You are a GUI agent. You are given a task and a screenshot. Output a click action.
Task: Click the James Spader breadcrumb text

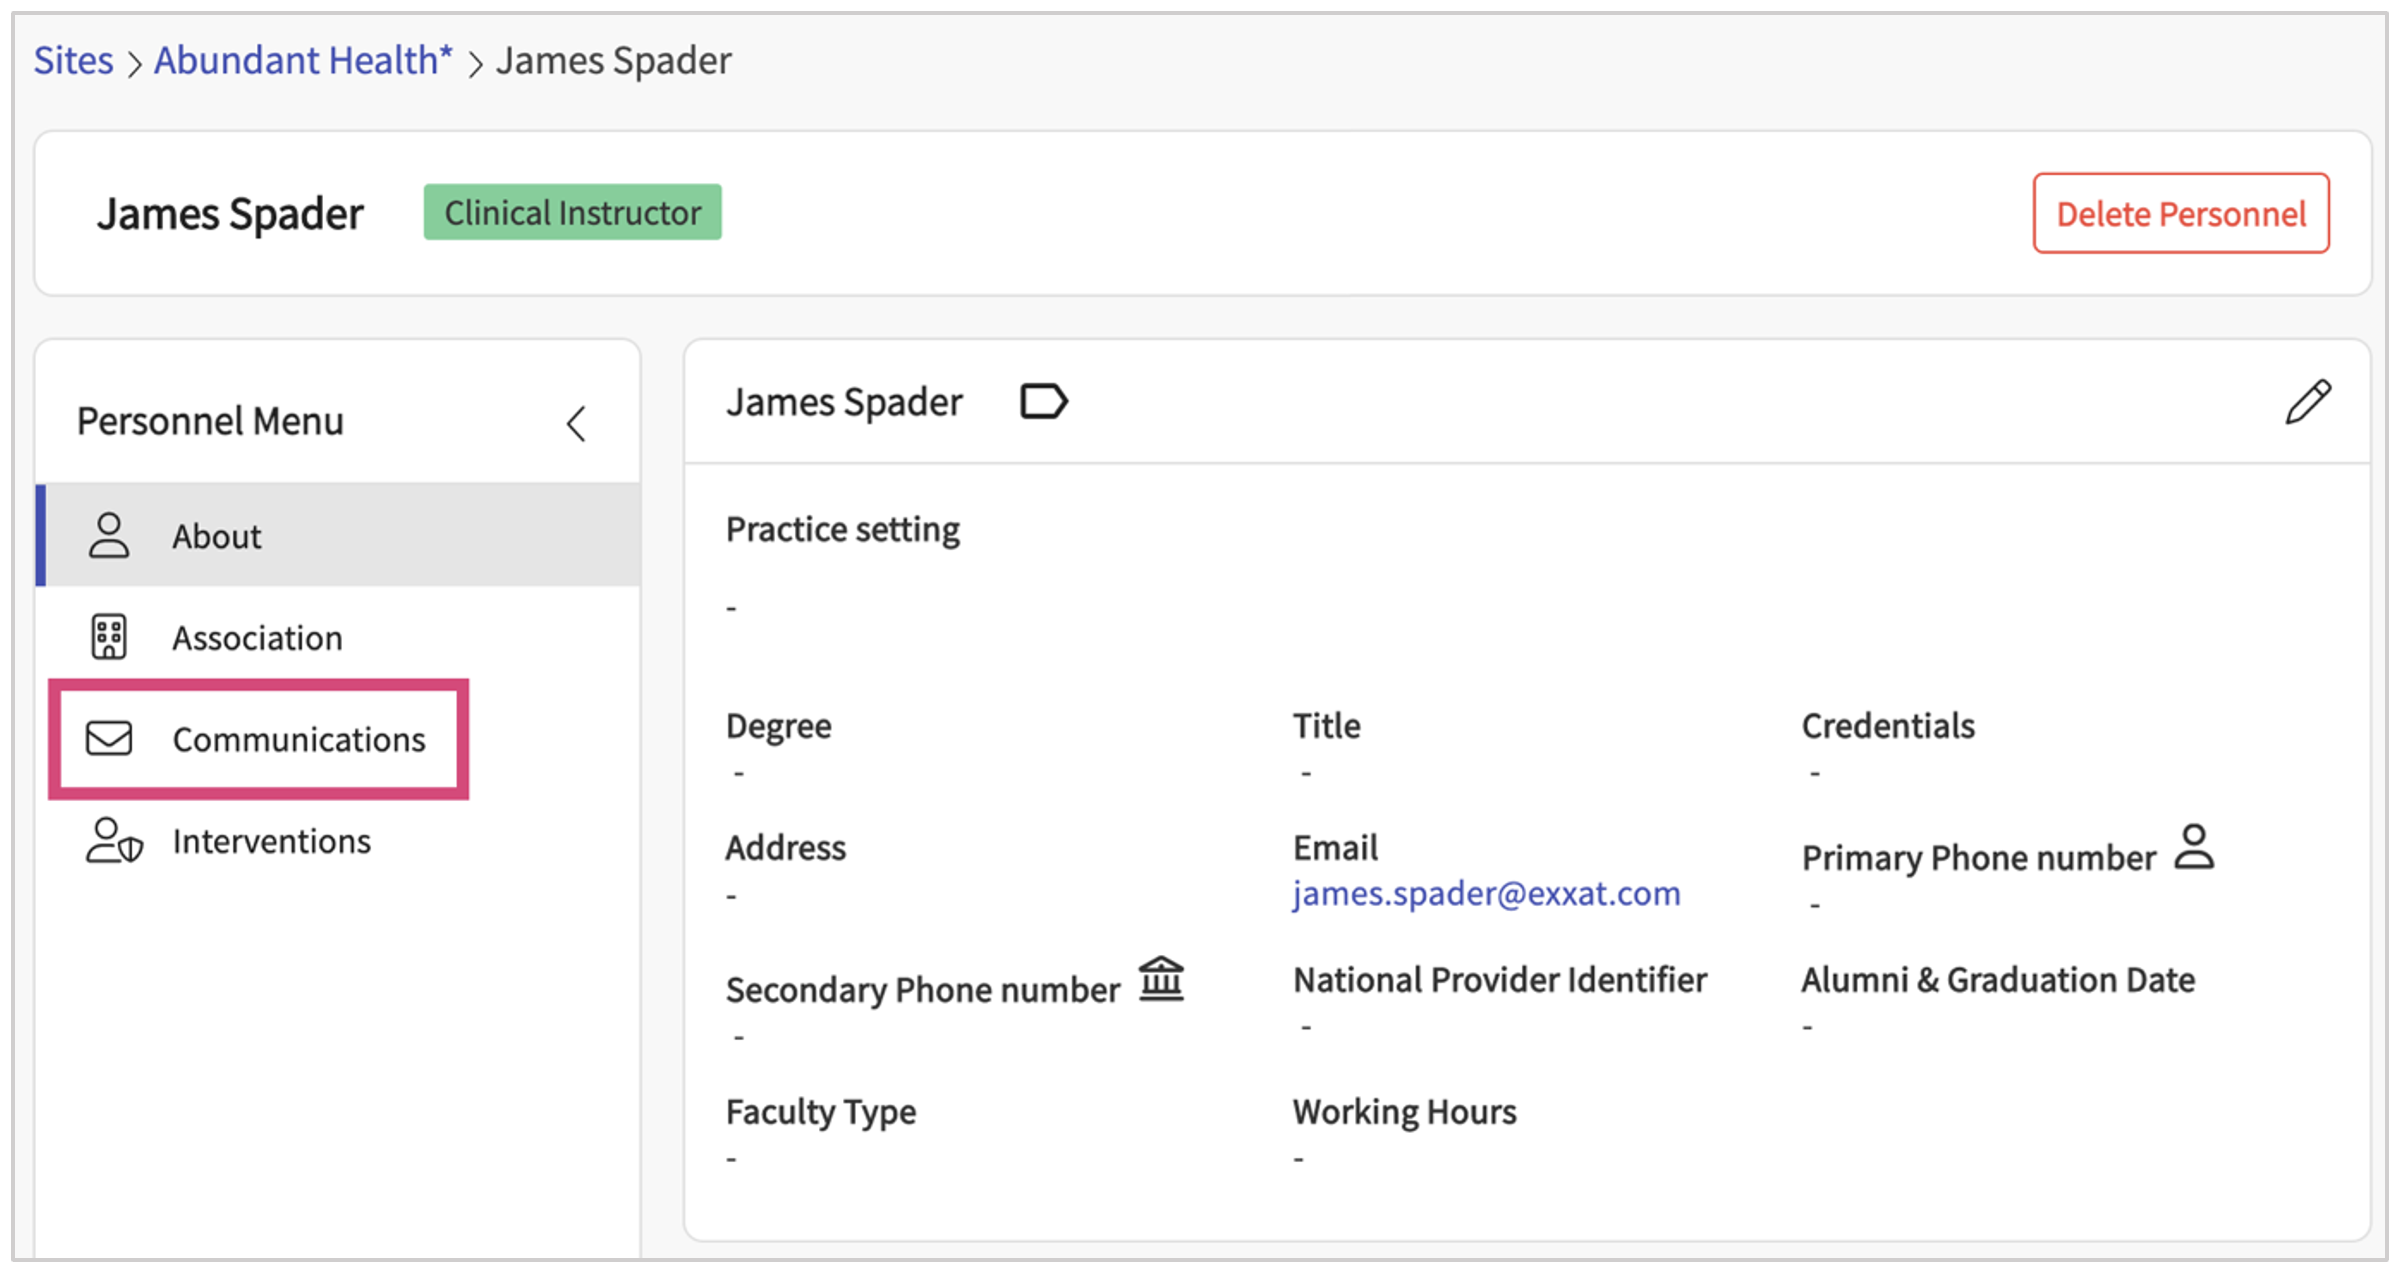[613, 61]
